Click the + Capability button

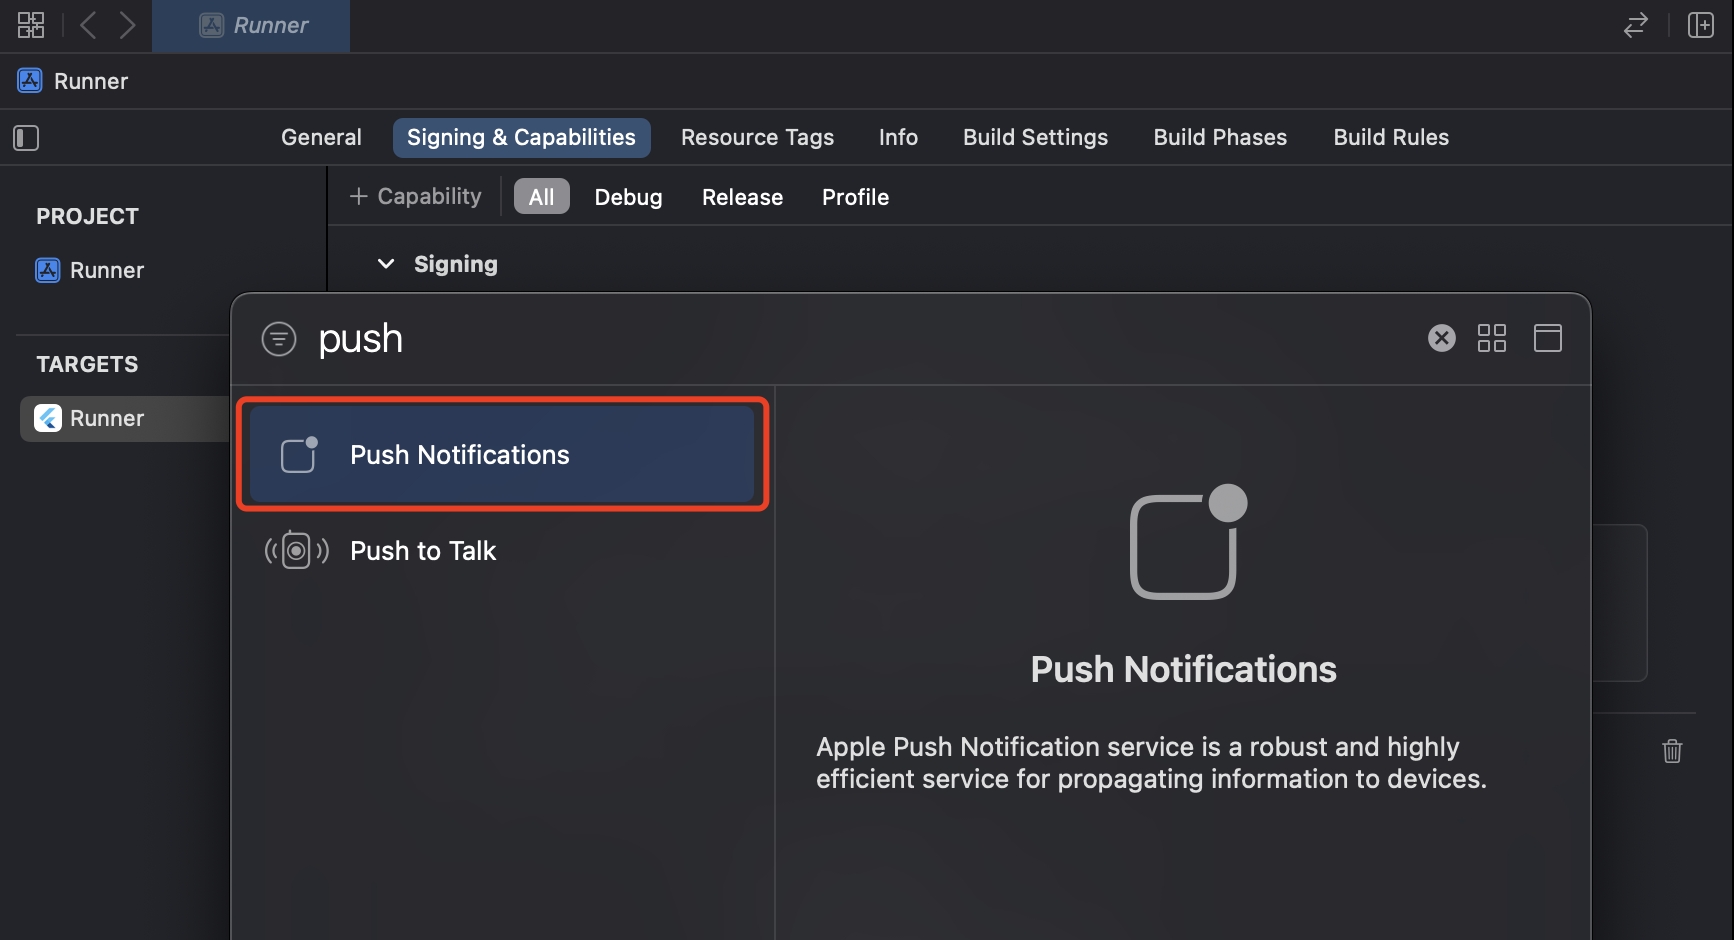coord(416,197)
